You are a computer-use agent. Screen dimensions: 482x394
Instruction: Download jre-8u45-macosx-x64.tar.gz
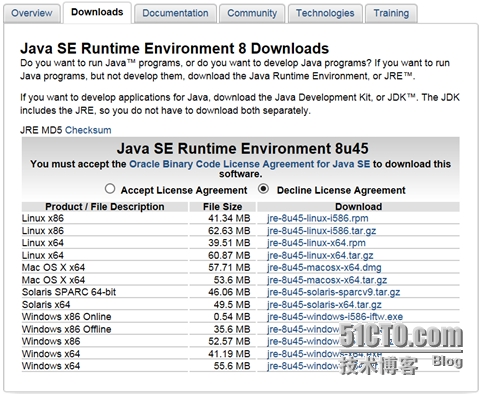pyautogui.click(x=327, y=280)
